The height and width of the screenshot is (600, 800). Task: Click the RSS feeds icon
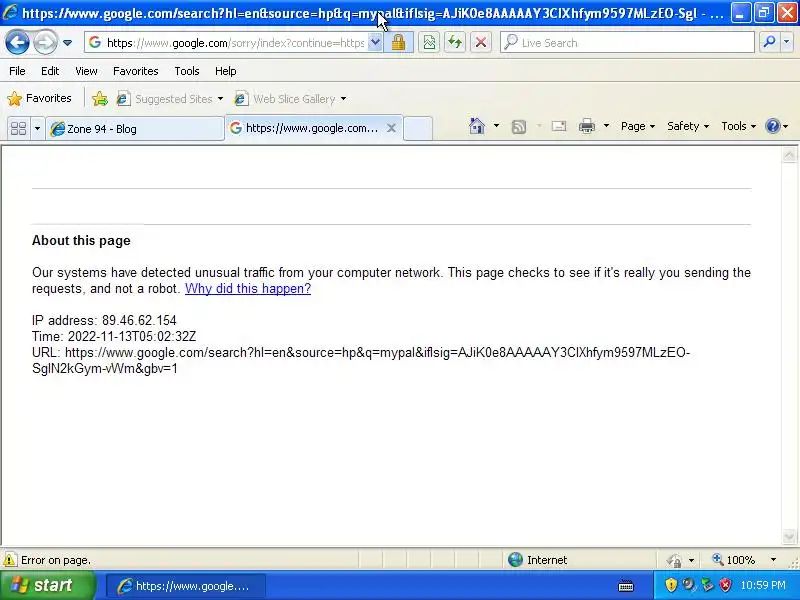coord(519,126)
